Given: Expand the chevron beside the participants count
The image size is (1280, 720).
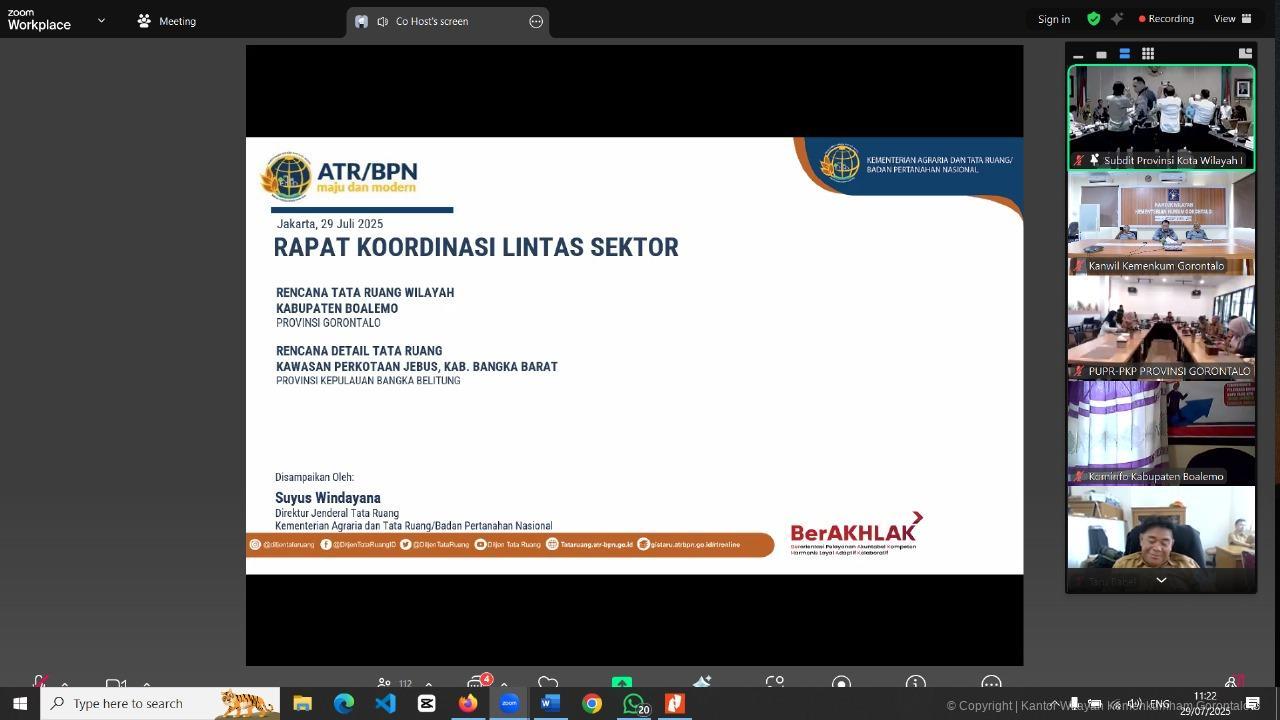Looking at the screenshot, I should (429, 685).
